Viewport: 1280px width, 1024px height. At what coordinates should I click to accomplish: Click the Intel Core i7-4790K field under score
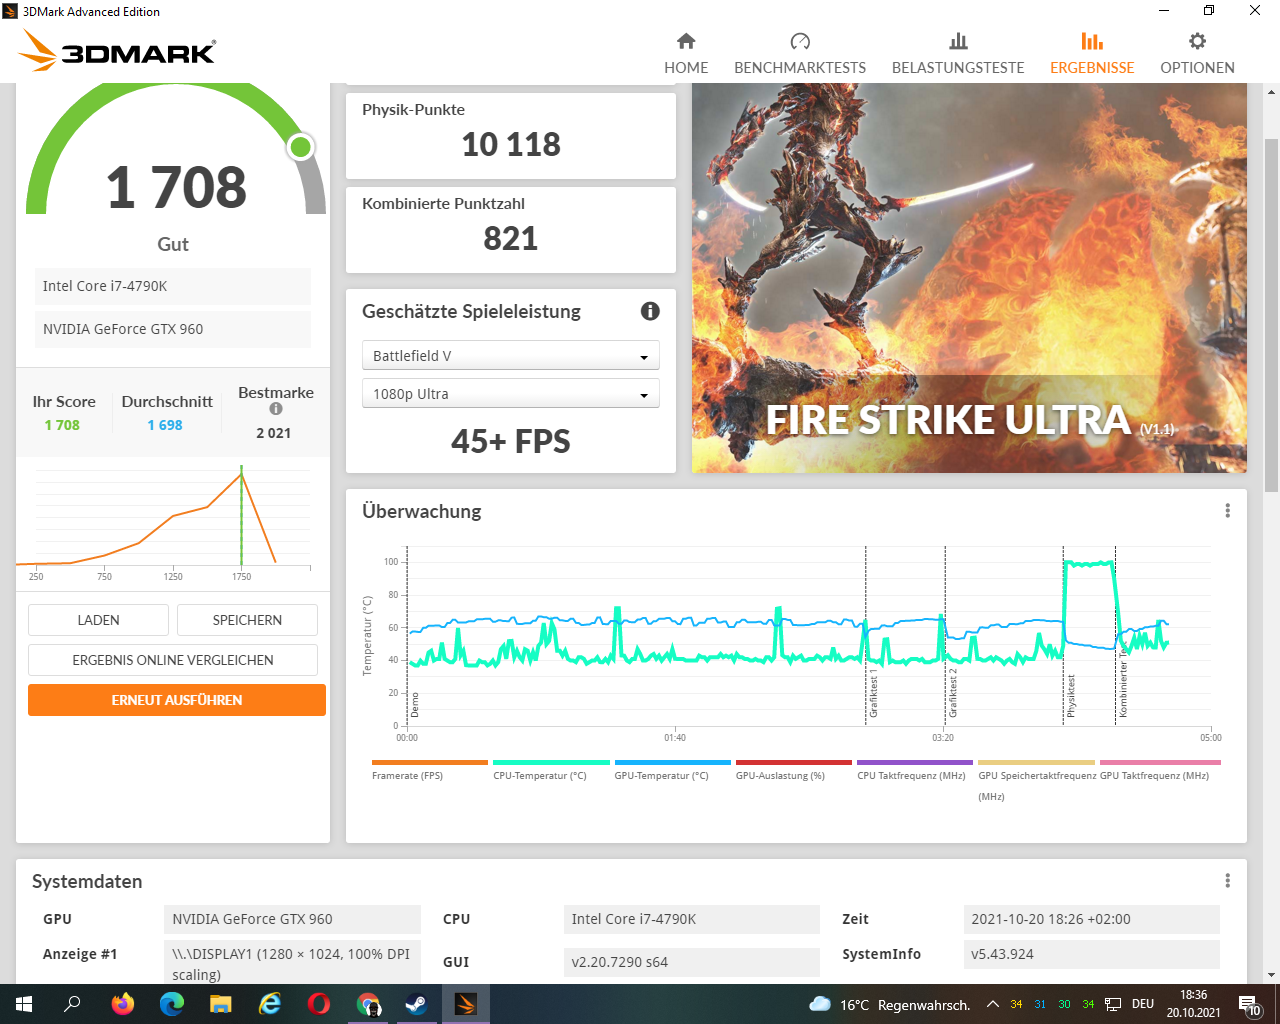point(173,286)
